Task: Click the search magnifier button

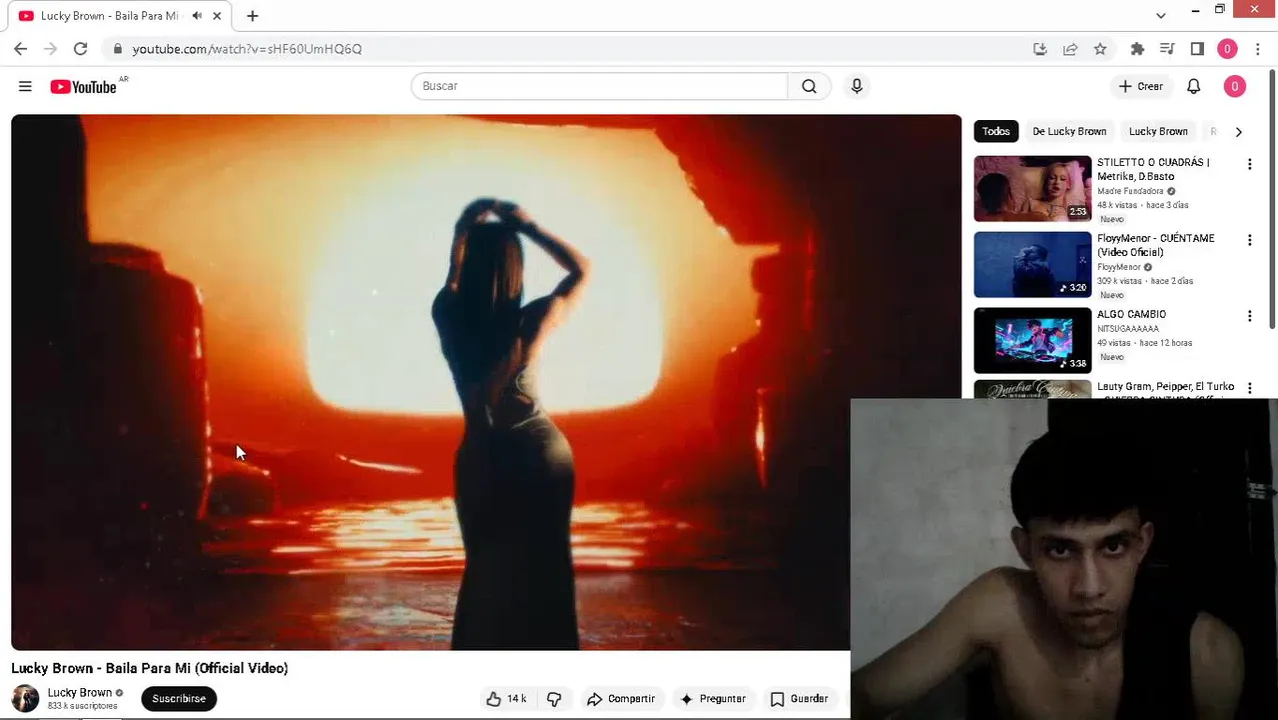Action: click(809, 86)
